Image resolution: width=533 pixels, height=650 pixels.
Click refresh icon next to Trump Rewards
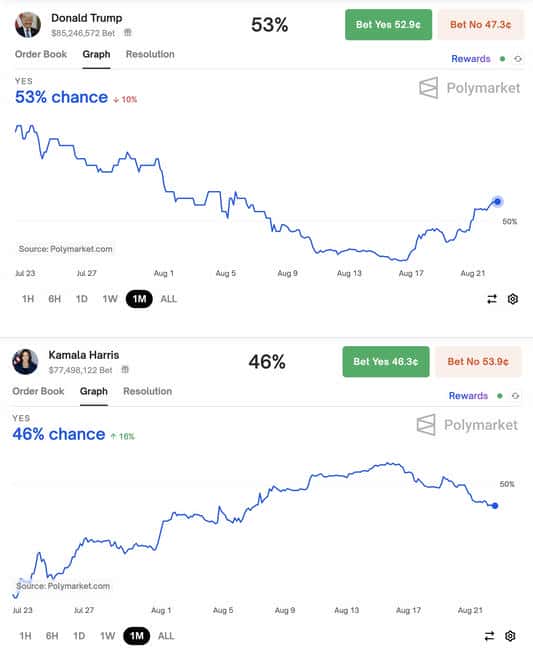[518, 59]
